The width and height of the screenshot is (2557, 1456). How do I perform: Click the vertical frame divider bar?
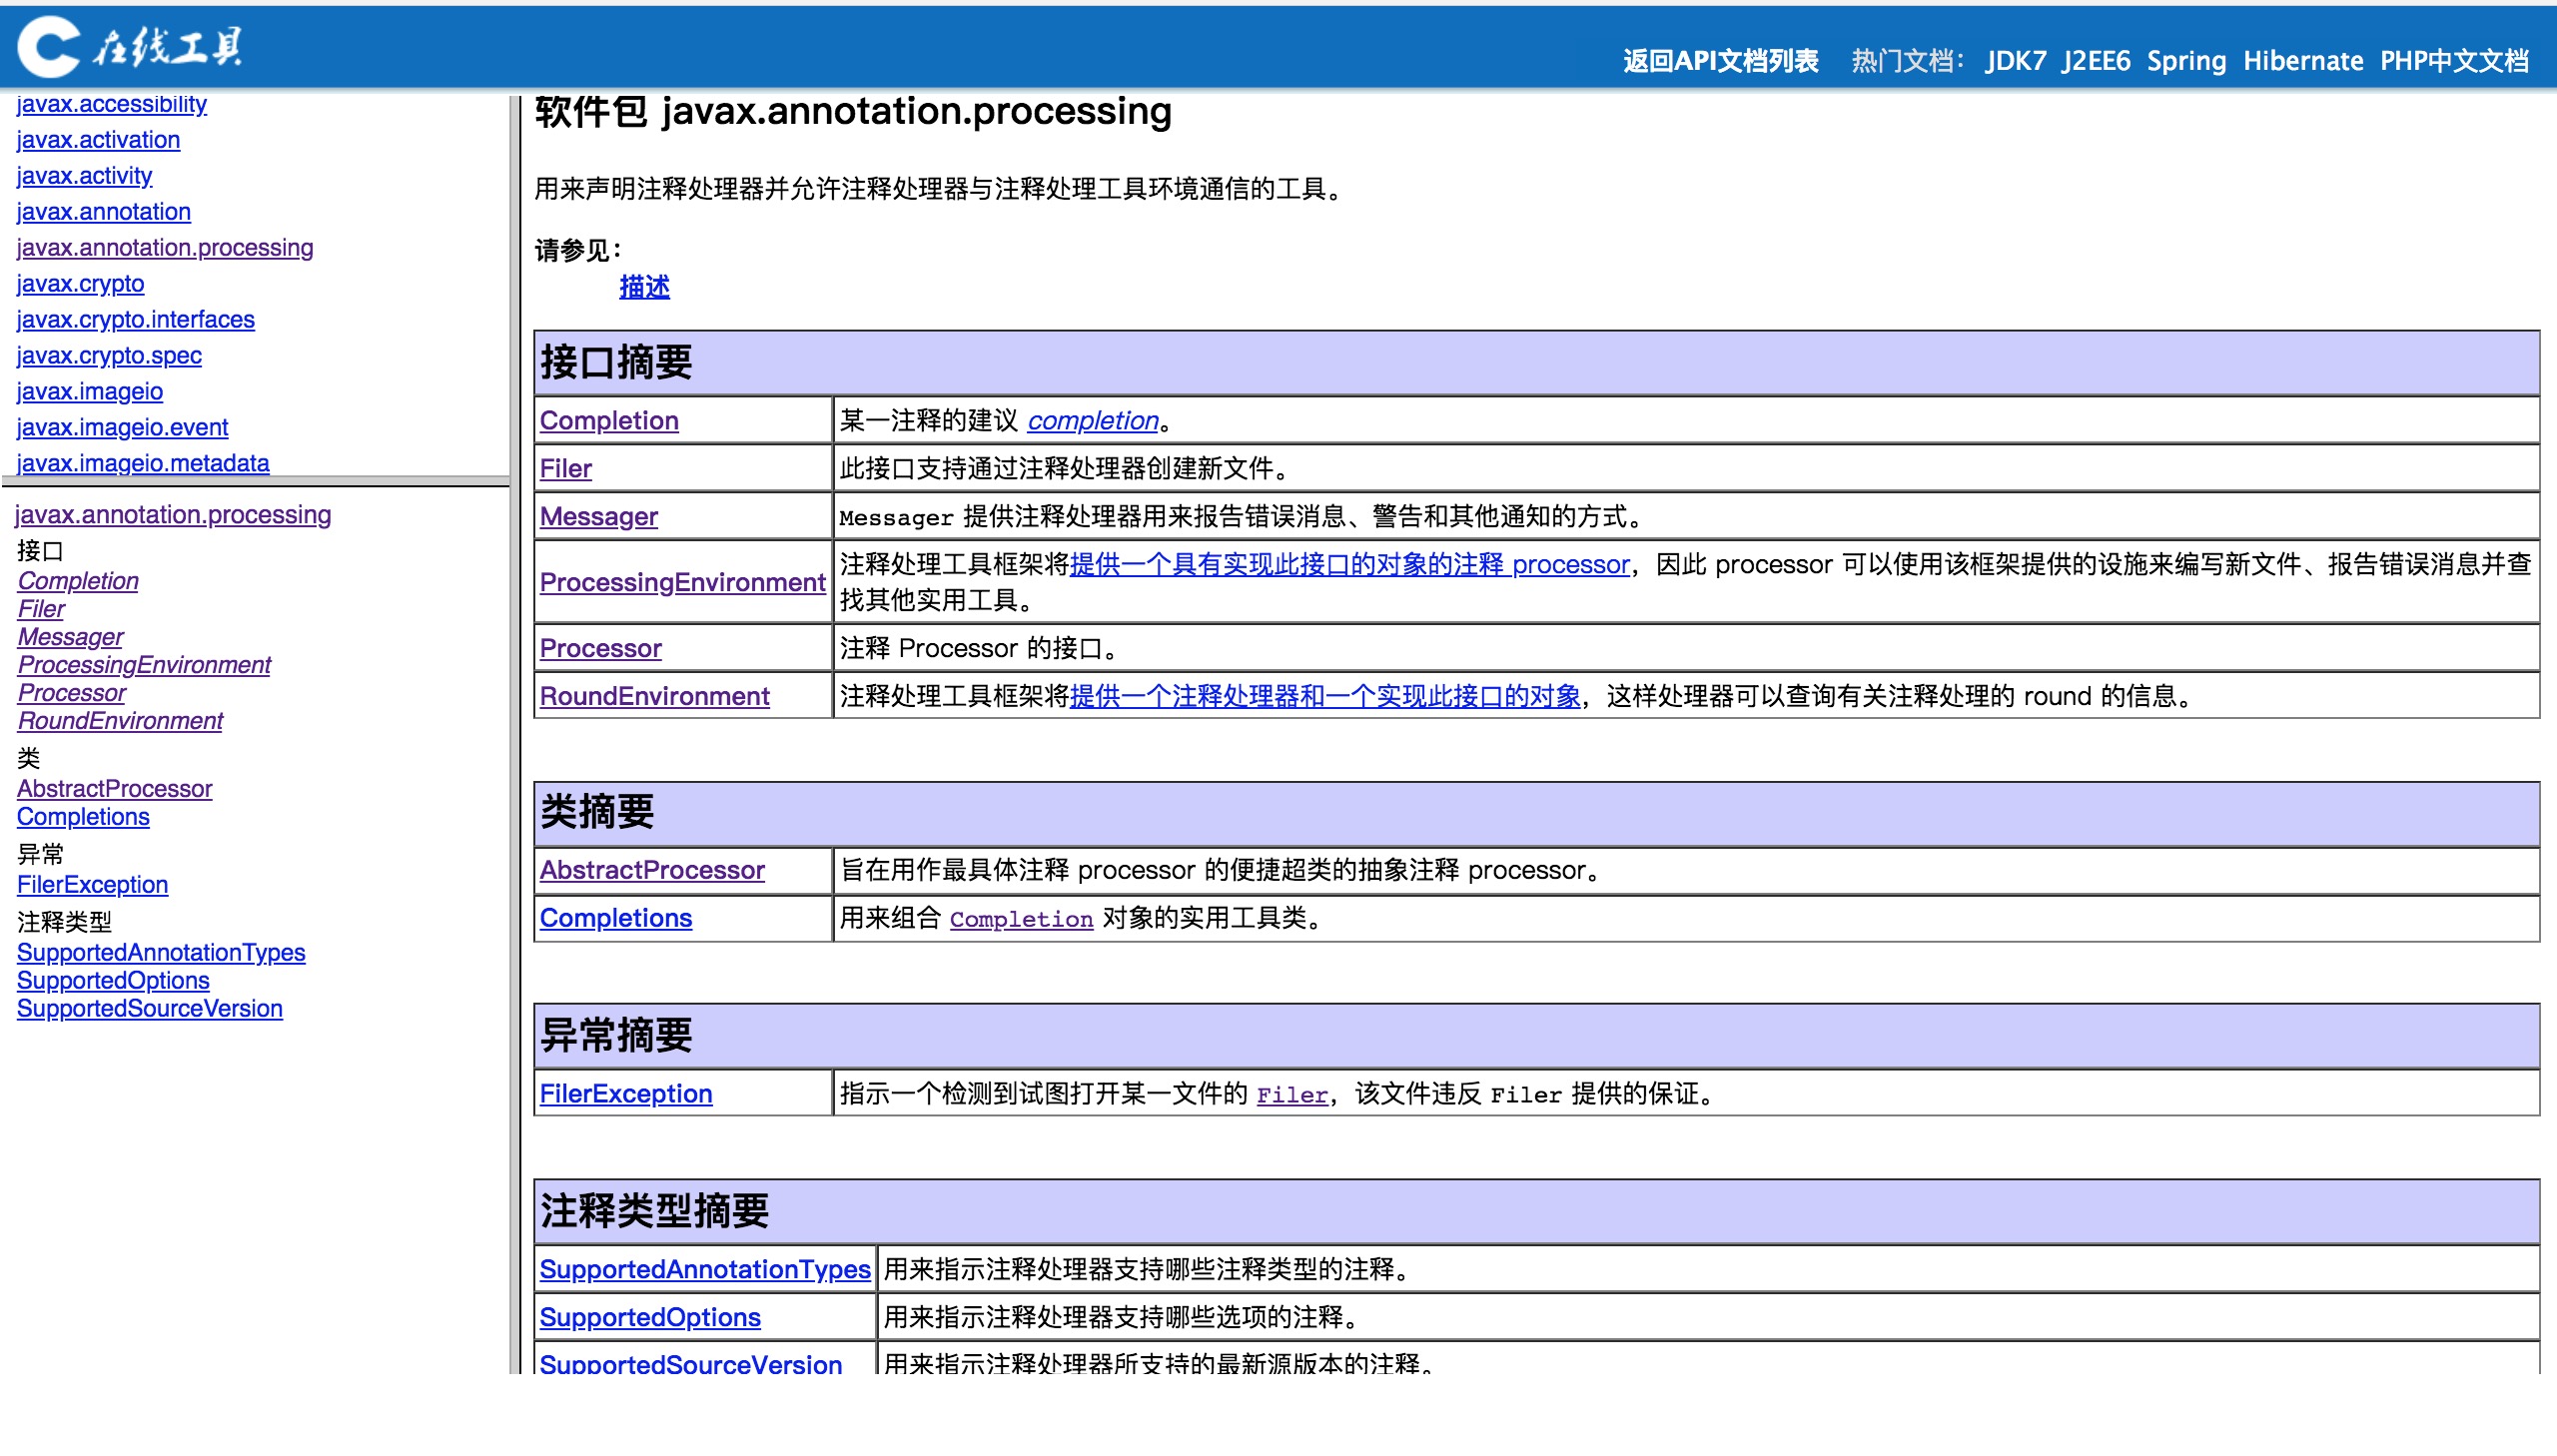pos(515,735)
